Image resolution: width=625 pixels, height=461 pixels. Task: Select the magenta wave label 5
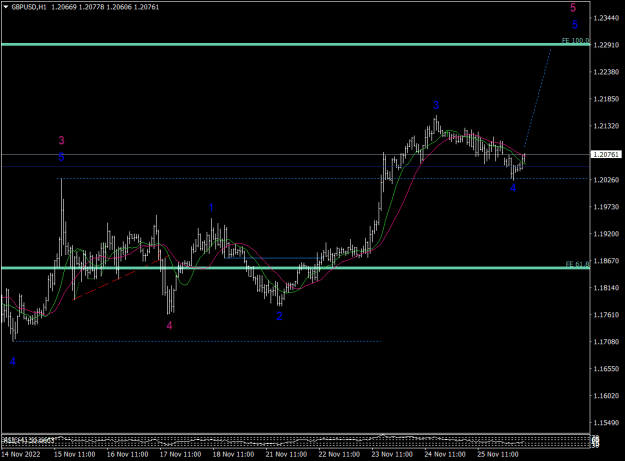point(573,8)
